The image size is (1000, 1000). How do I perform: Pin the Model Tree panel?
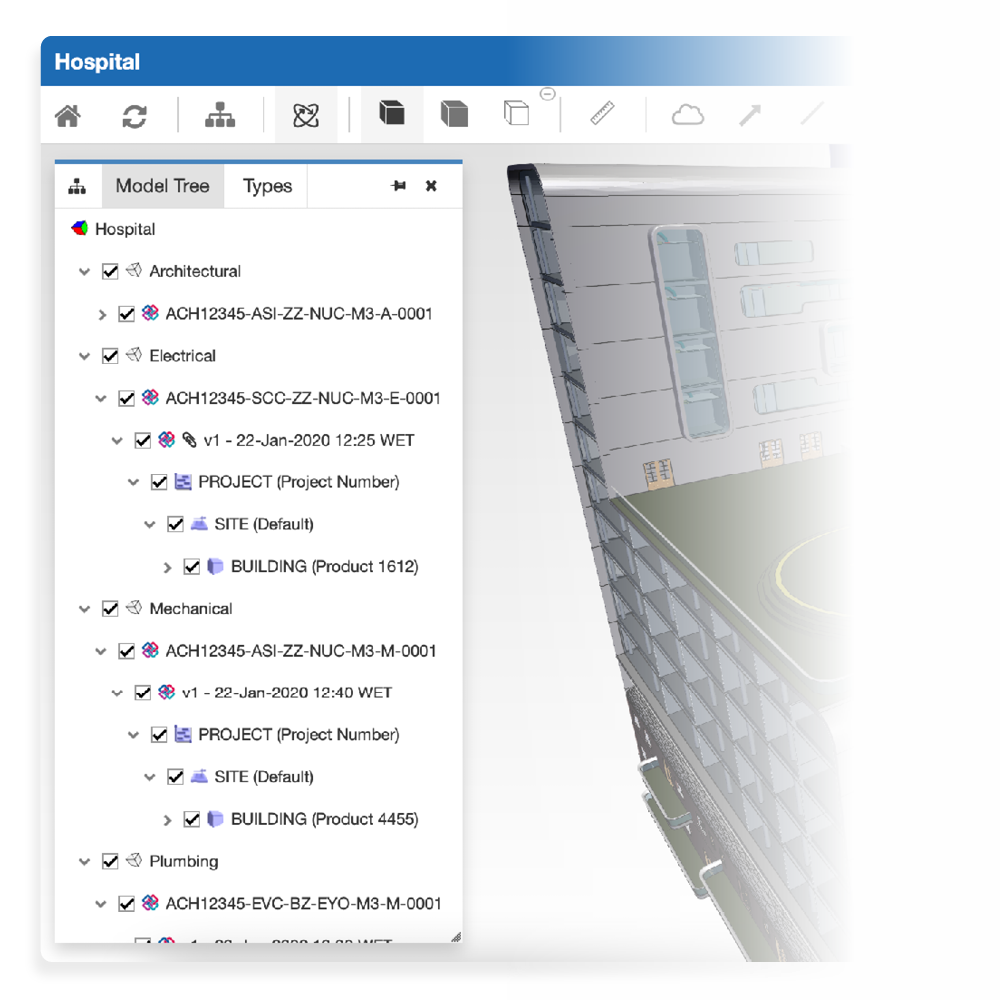tap(399, 186)
